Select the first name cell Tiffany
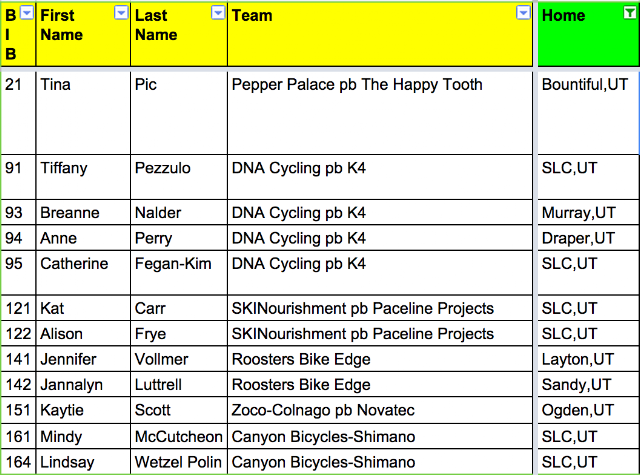This screenshot has width=640, height=475. click(x=83, y=177)
